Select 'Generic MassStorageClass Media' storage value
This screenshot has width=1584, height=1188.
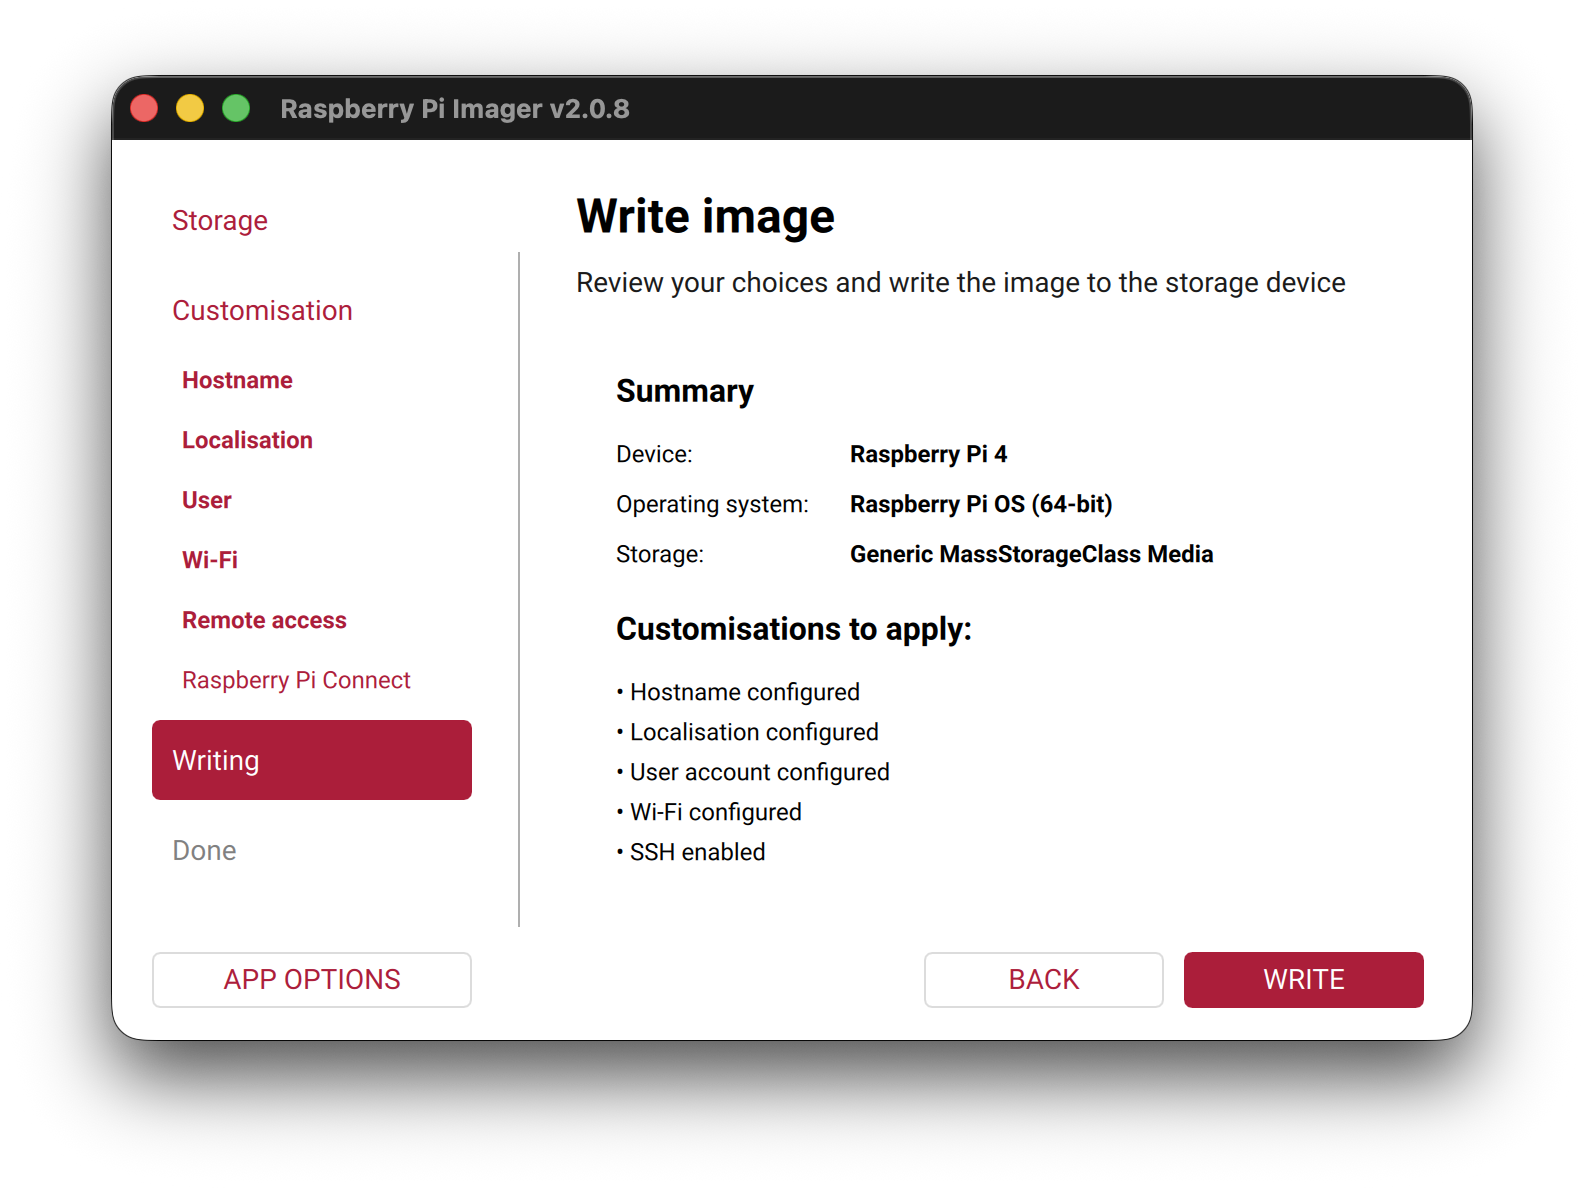tap(1031, 554)
